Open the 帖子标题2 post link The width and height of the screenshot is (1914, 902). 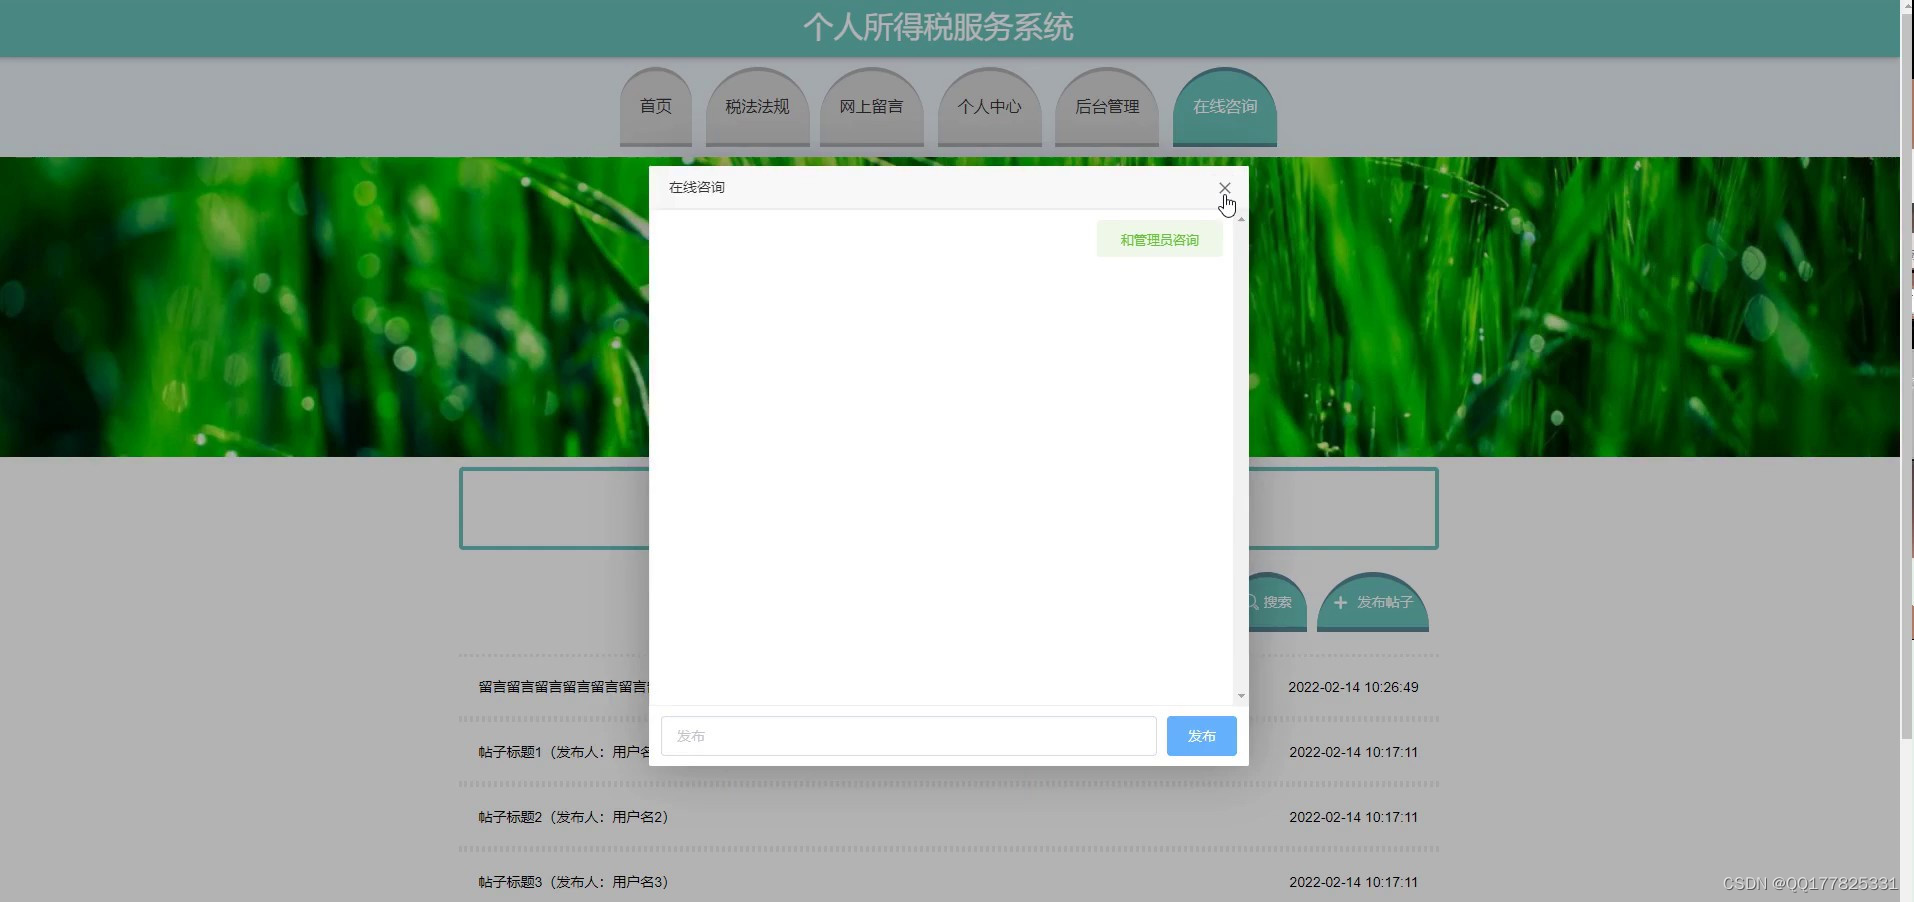571,817
